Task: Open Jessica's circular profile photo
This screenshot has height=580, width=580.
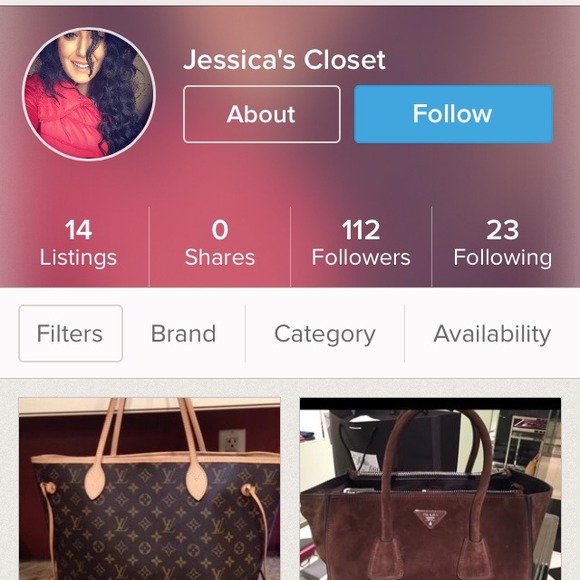Action: pyautogui.click(x=89, y=94)
